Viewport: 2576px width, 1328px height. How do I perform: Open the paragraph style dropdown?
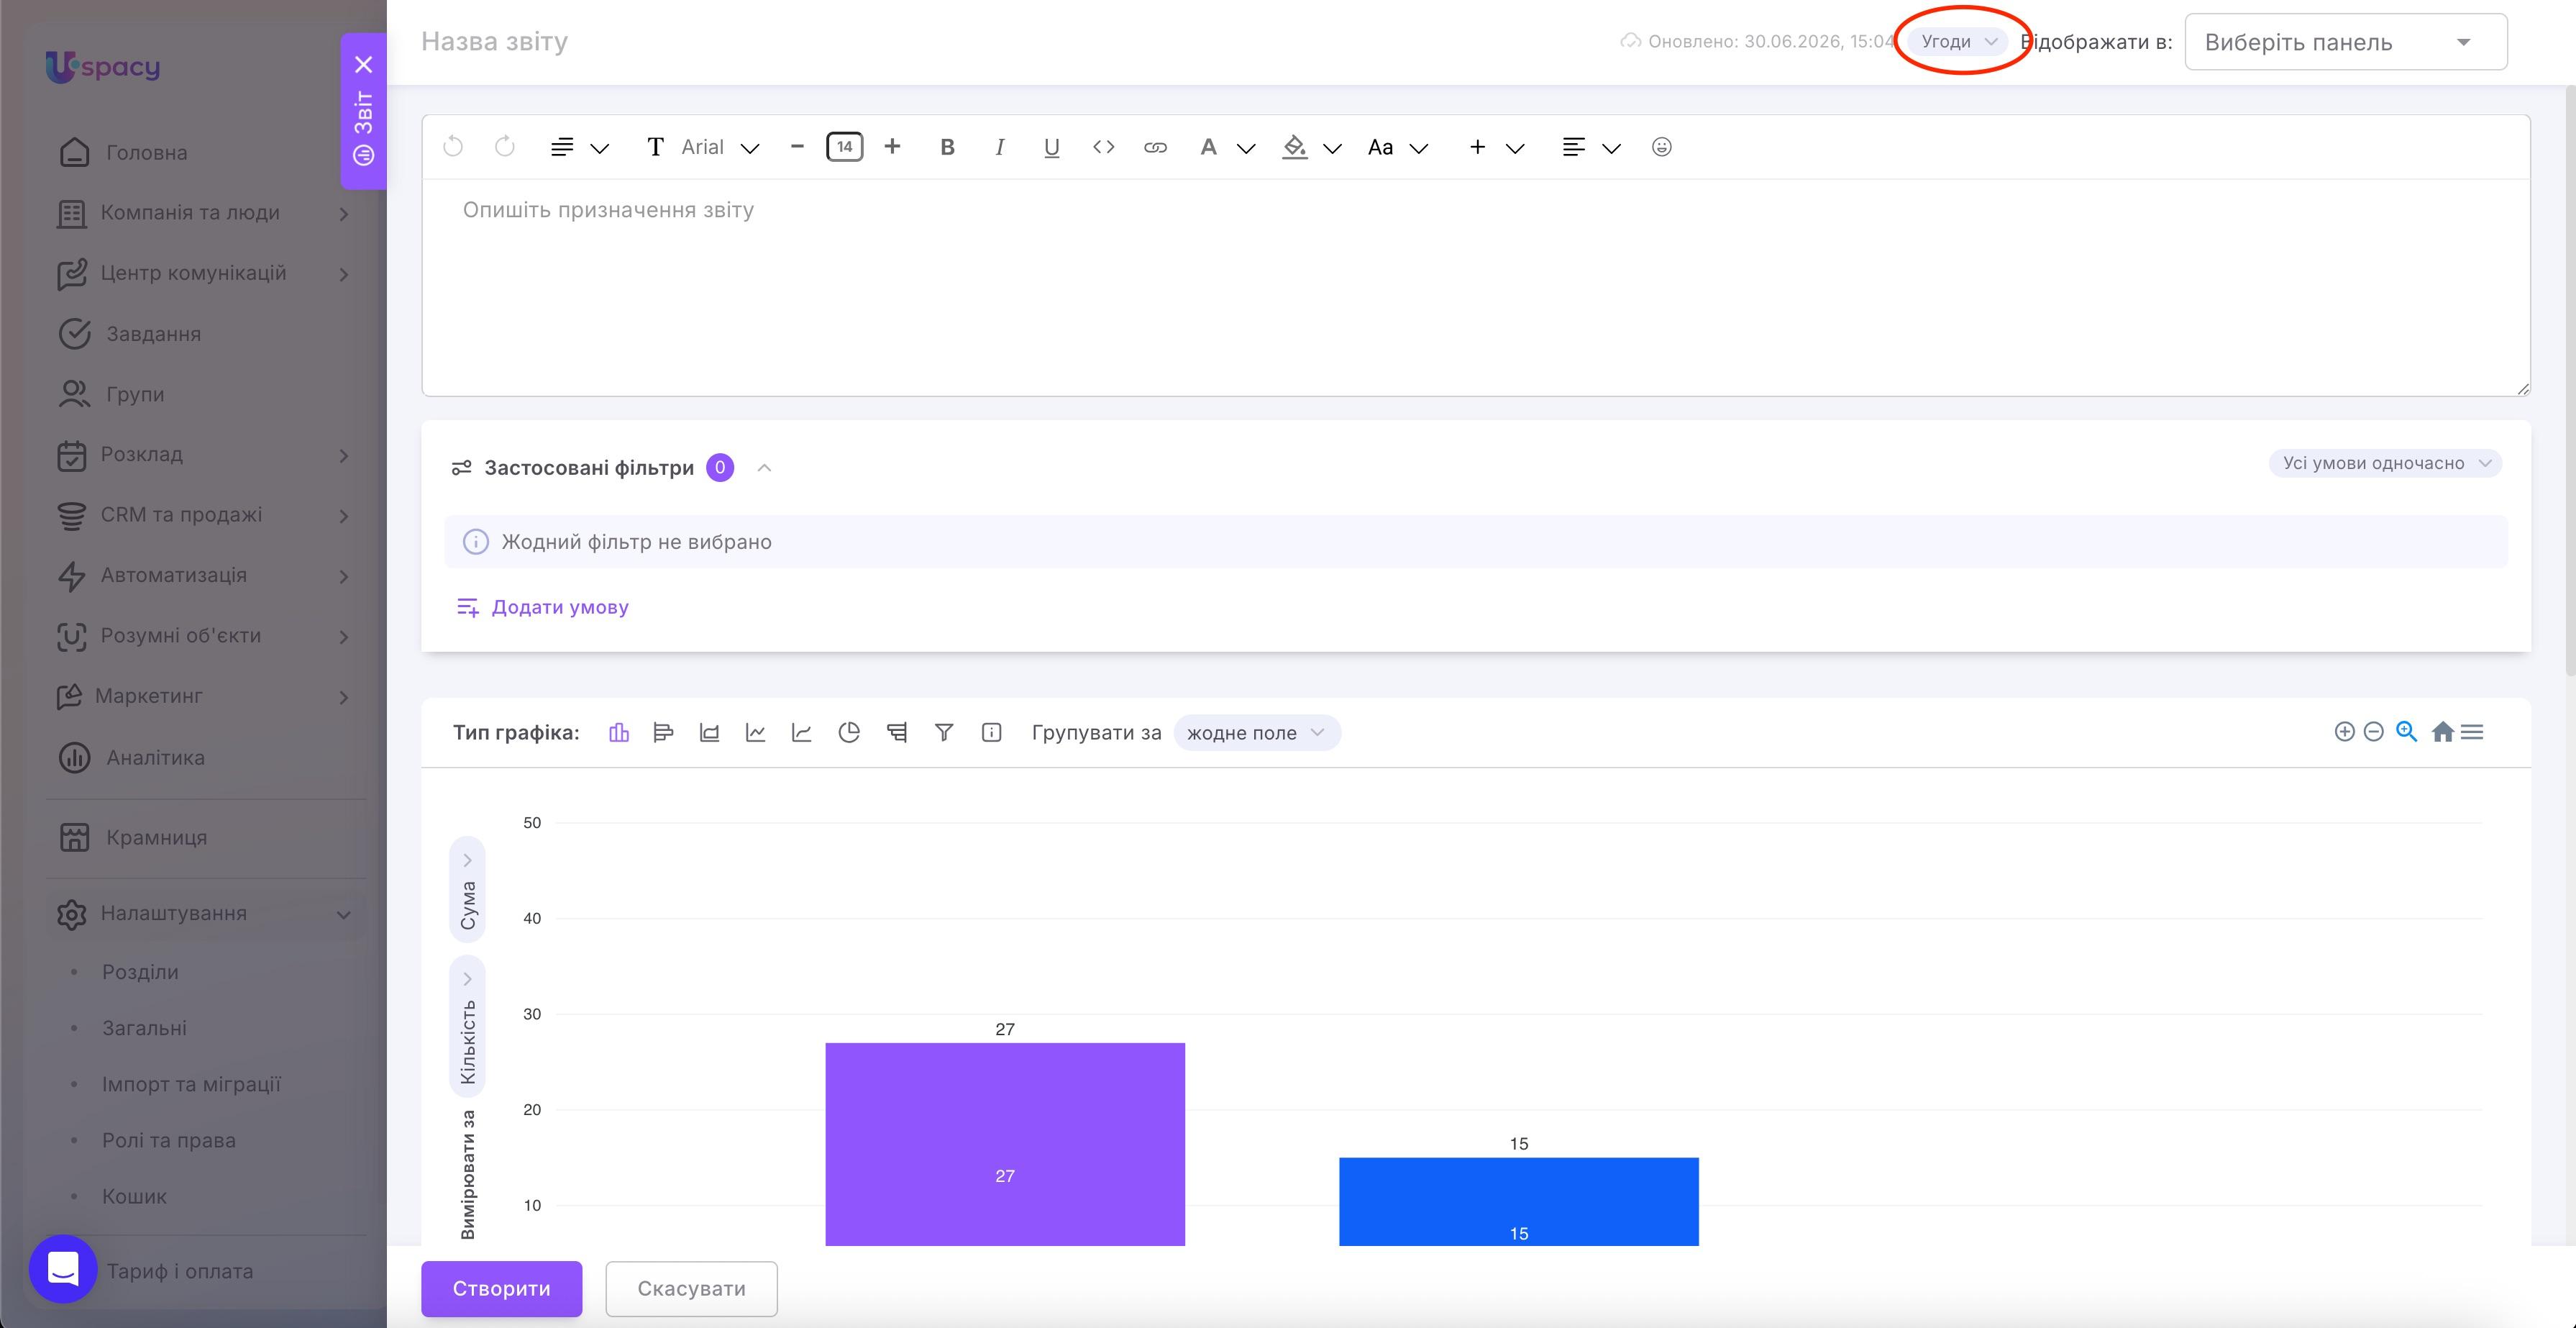coord(580,147)
